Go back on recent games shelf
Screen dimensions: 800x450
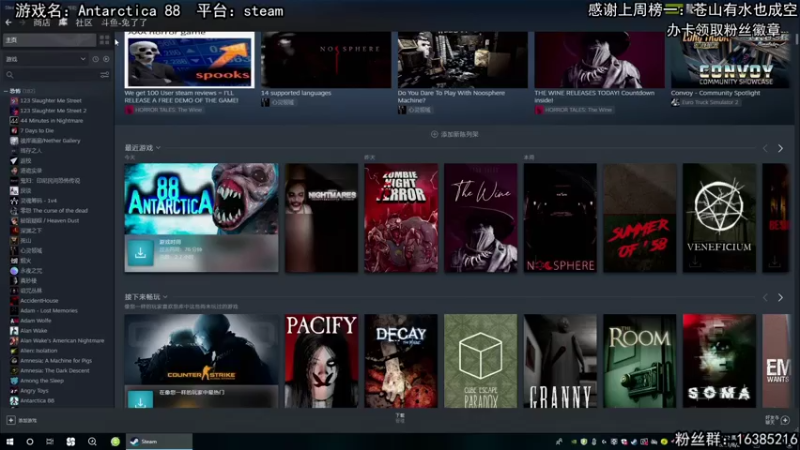pyautogui.click(x=765, y=148)
